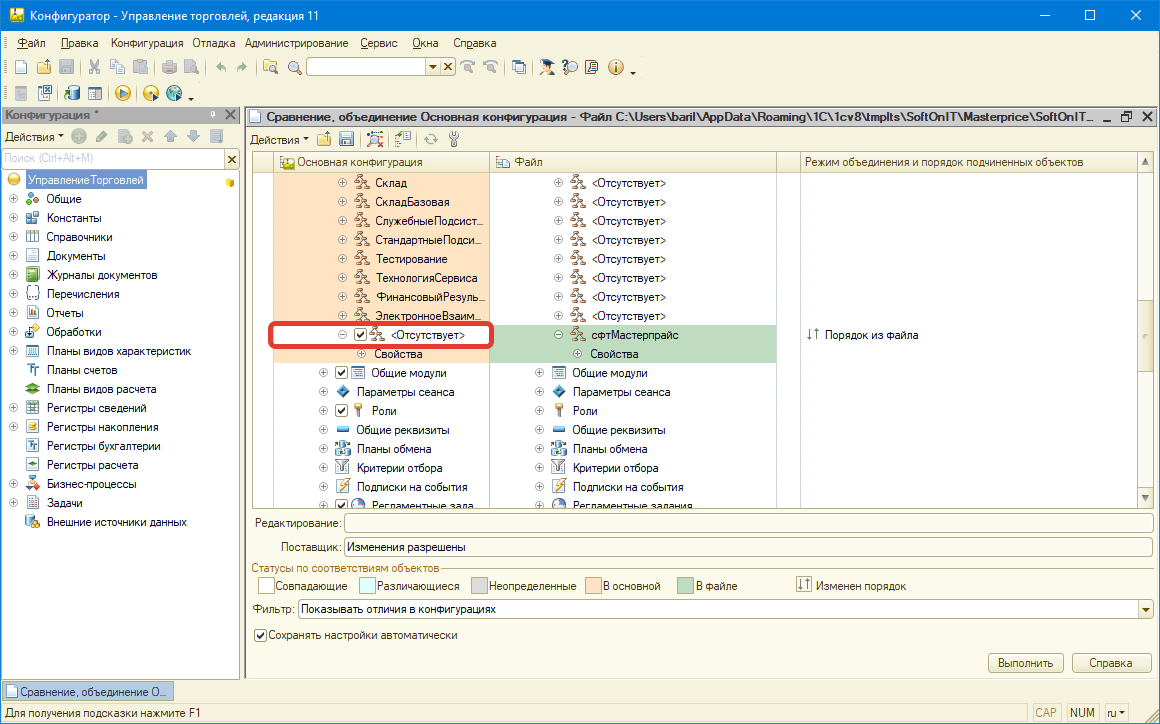This screenshot has height=724, width=1160.
Task: Click the refresh icon in comparison toolbar
Action: pos(432,139)
